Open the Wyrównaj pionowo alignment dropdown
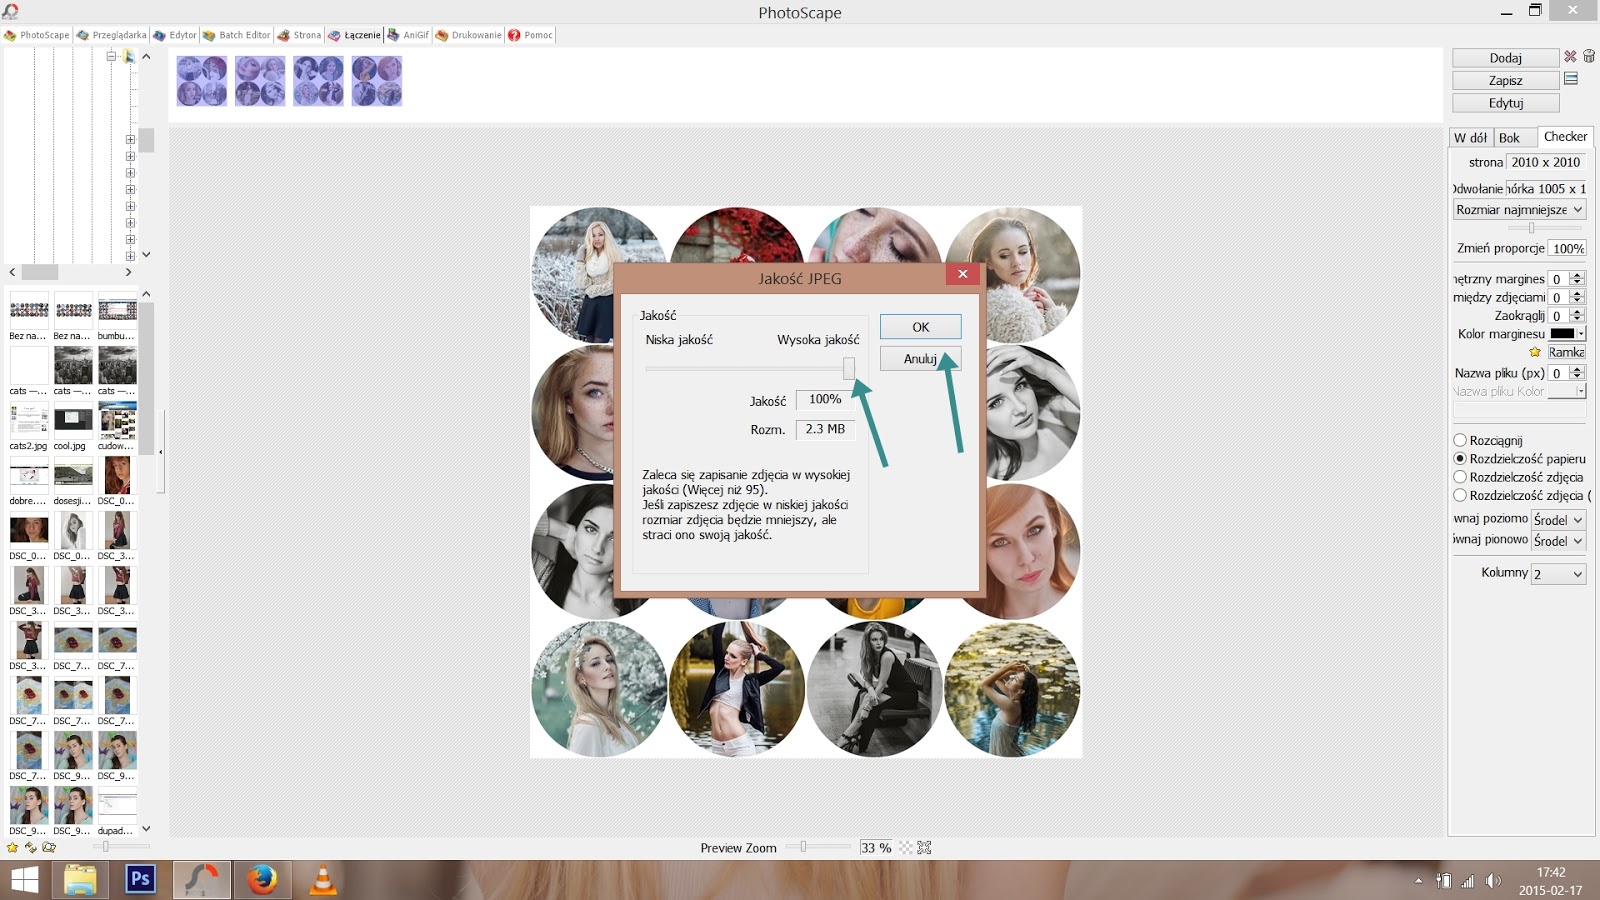1600x900 pixels. pyautogui.click(x=1559, y=541)
